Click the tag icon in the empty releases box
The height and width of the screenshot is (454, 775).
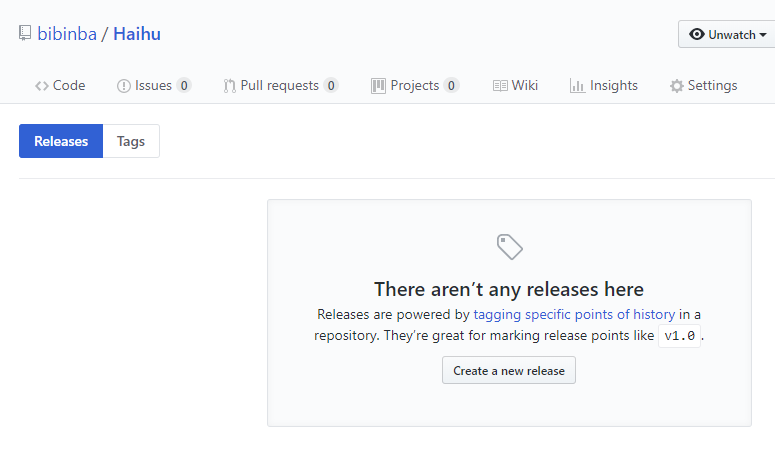pos(510,247)
